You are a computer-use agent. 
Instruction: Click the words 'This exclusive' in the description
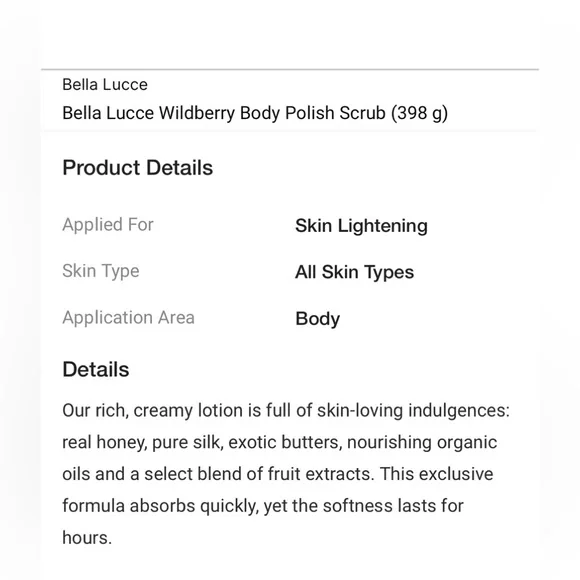[x=436, y=474]
